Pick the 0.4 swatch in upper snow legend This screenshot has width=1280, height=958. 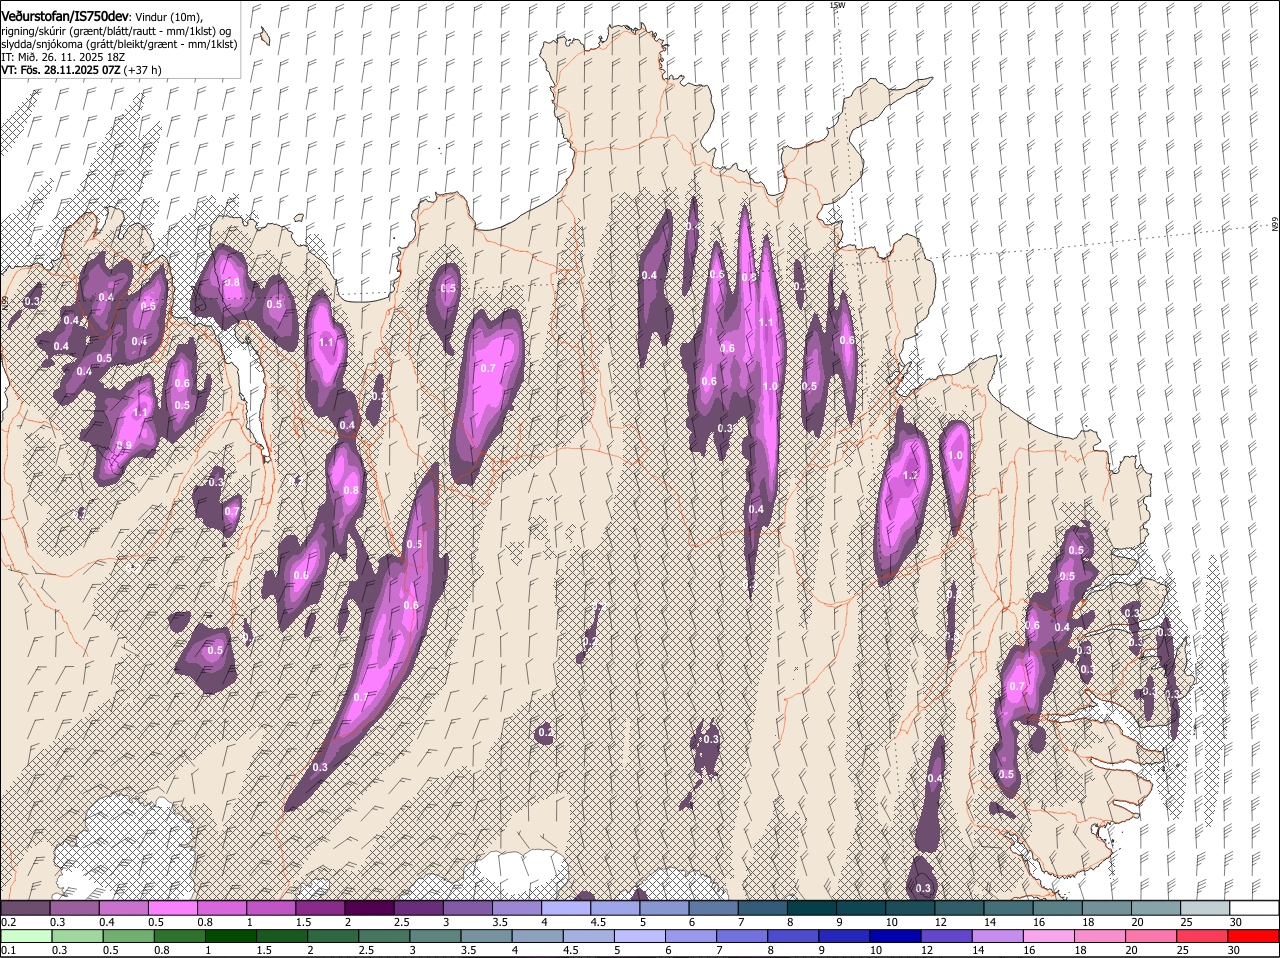[123, 908]
